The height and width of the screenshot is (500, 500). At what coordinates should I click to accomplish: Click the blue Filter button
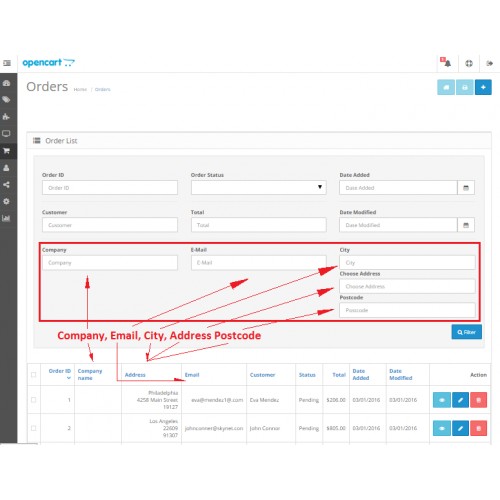click(467, 332)
